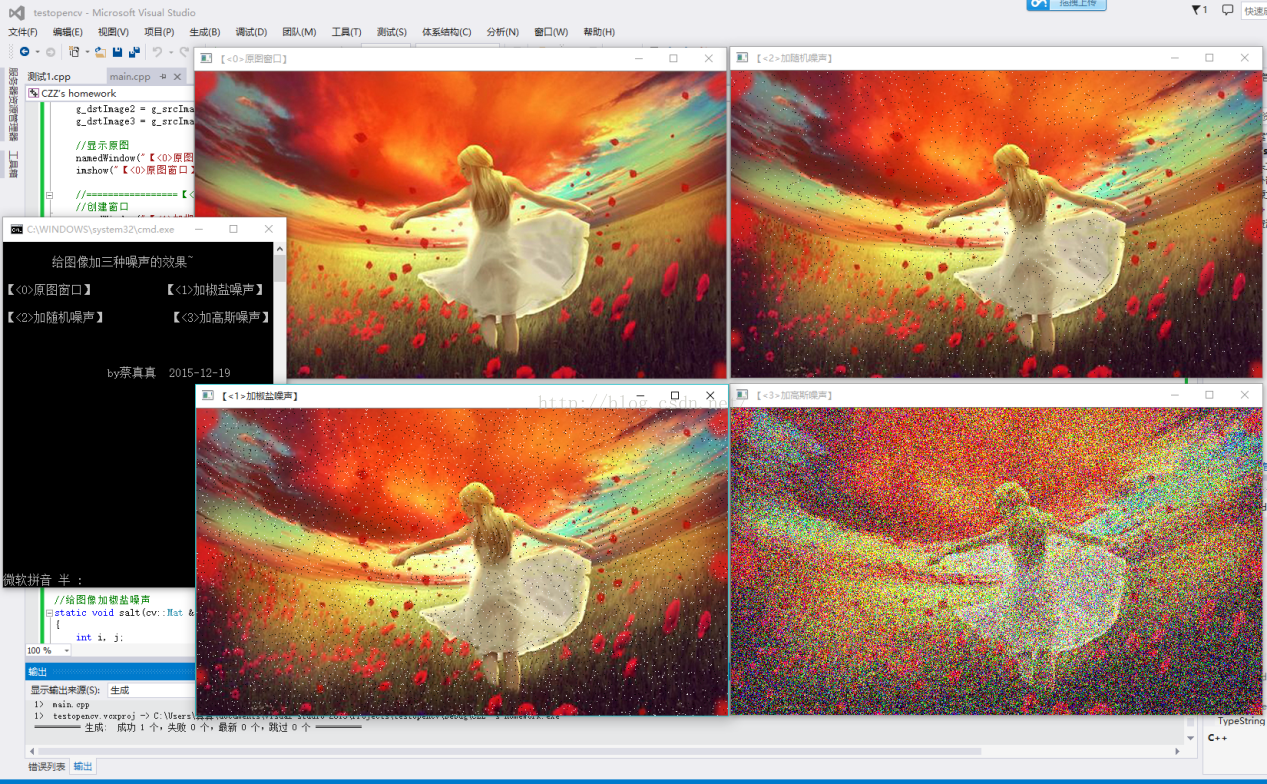Screen dimensions: 1267x784
Task: Open the New Project dropdown arrow
Action: click(x=87, y=51)
